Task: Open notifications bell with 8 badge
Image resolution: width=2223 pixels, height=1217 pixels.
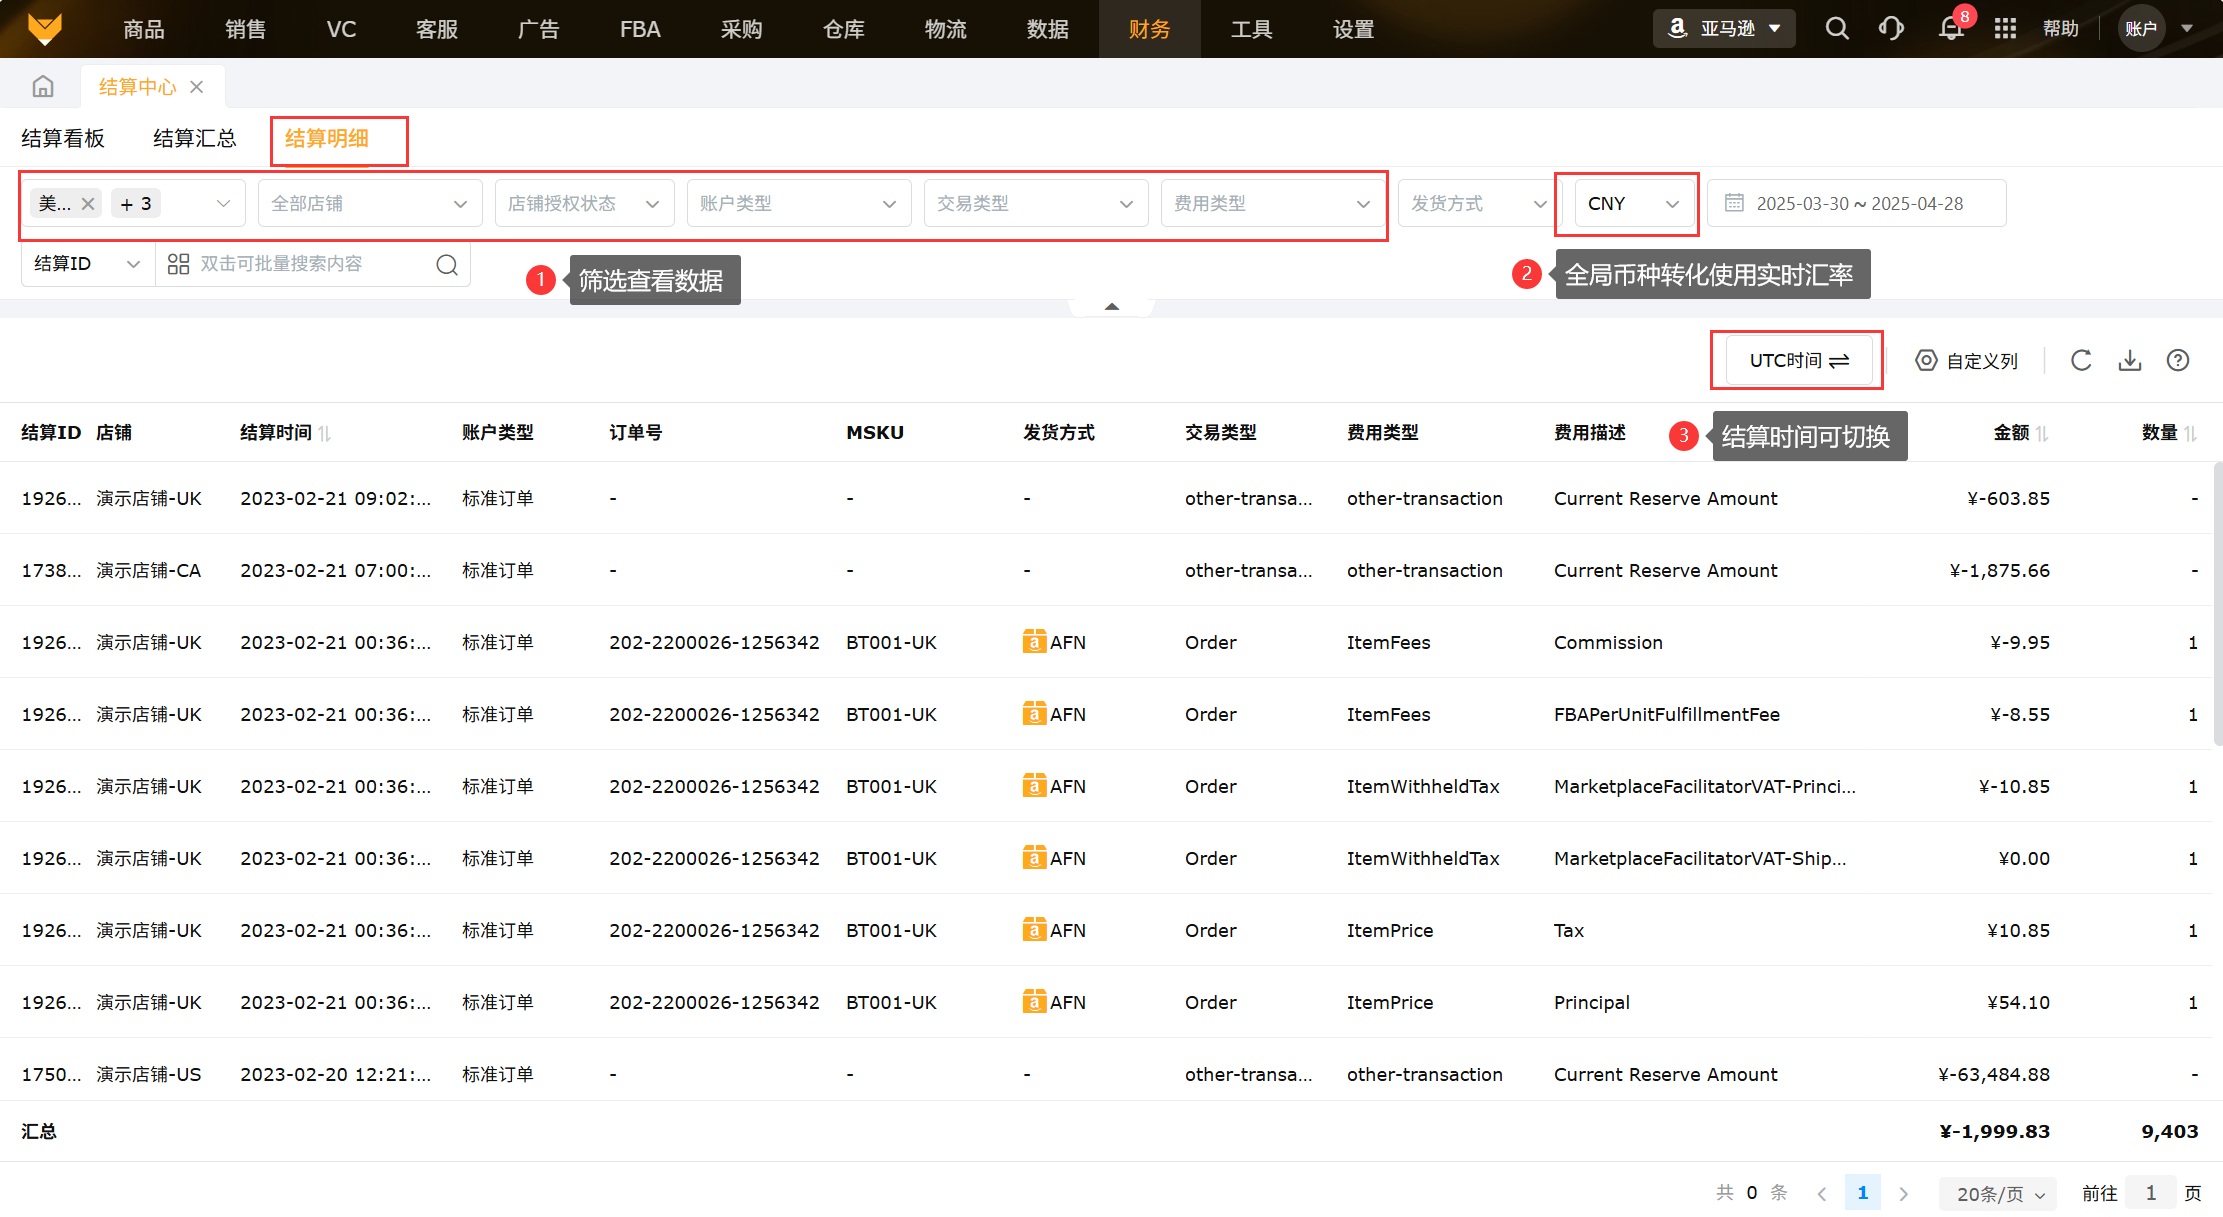Action: 1950,29
